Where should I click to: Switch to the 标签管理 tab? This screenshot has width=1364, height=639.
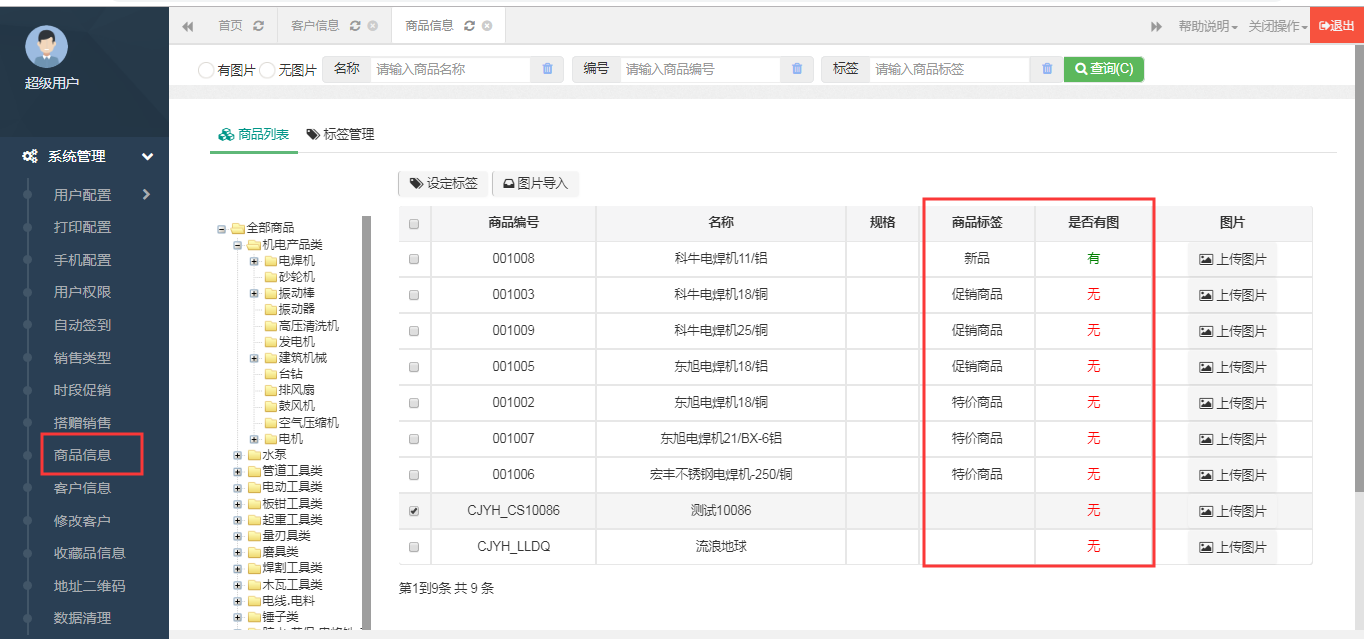(x=340, y=134)
